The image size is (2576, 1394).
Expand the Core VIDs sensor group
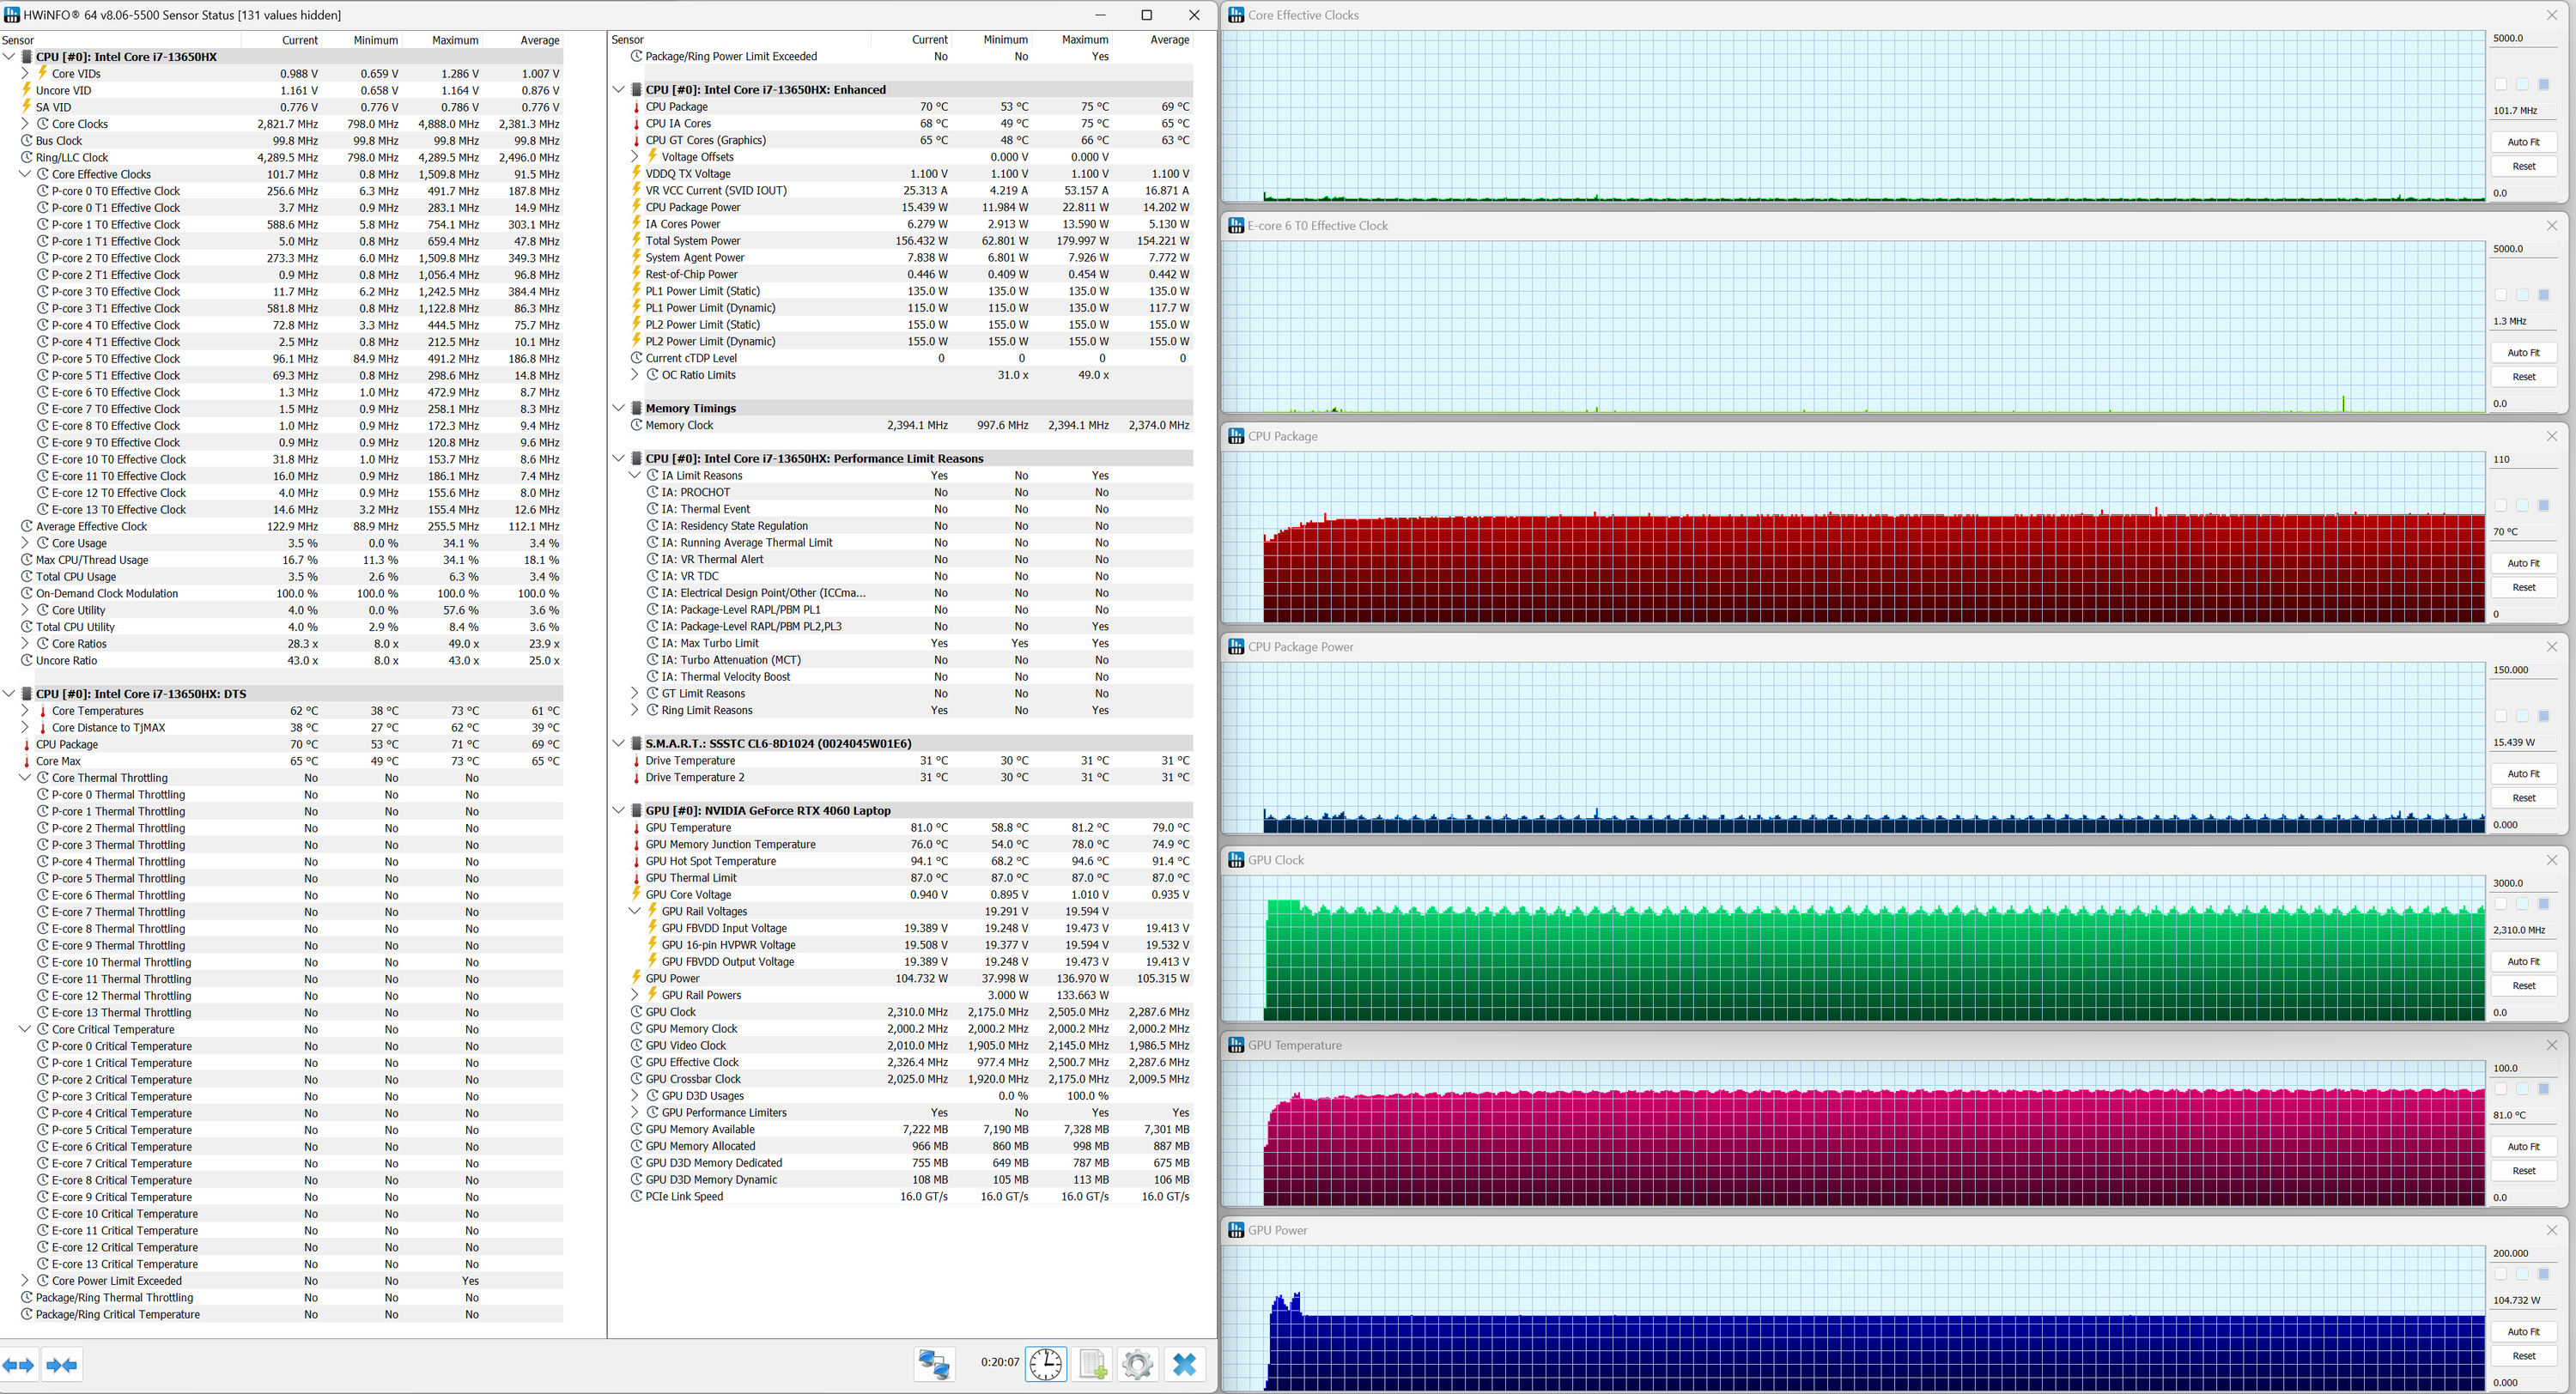(x=25, y=73)
